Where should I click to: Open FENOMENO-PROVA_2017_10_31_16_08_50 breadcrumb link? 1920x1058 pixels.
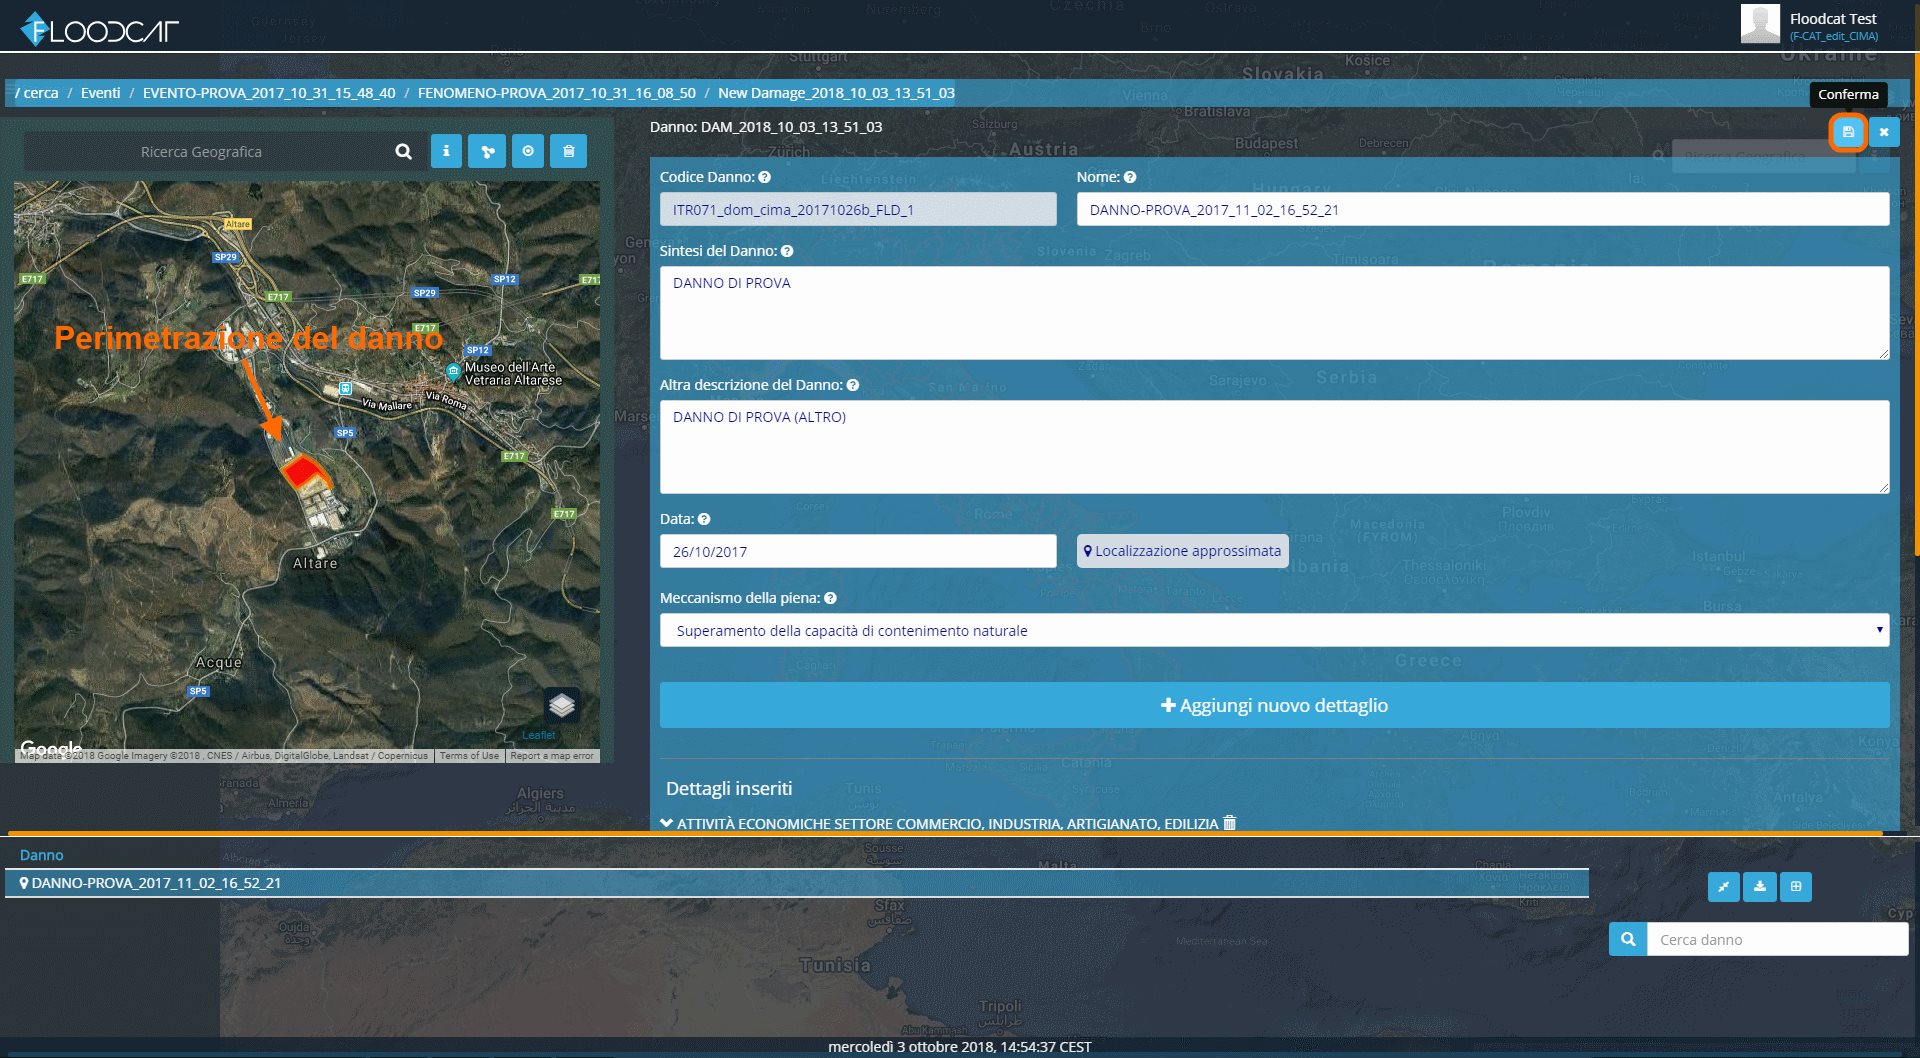tap(557, 93)
